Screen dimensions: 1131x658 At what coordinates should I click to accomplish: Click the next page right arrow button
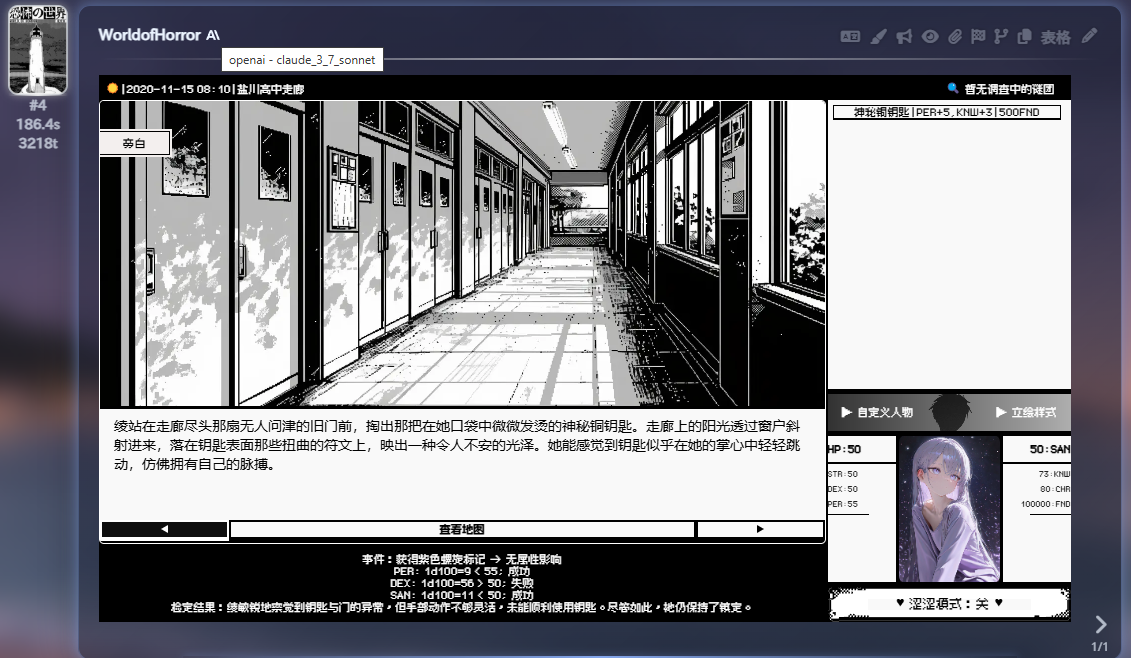760,529
